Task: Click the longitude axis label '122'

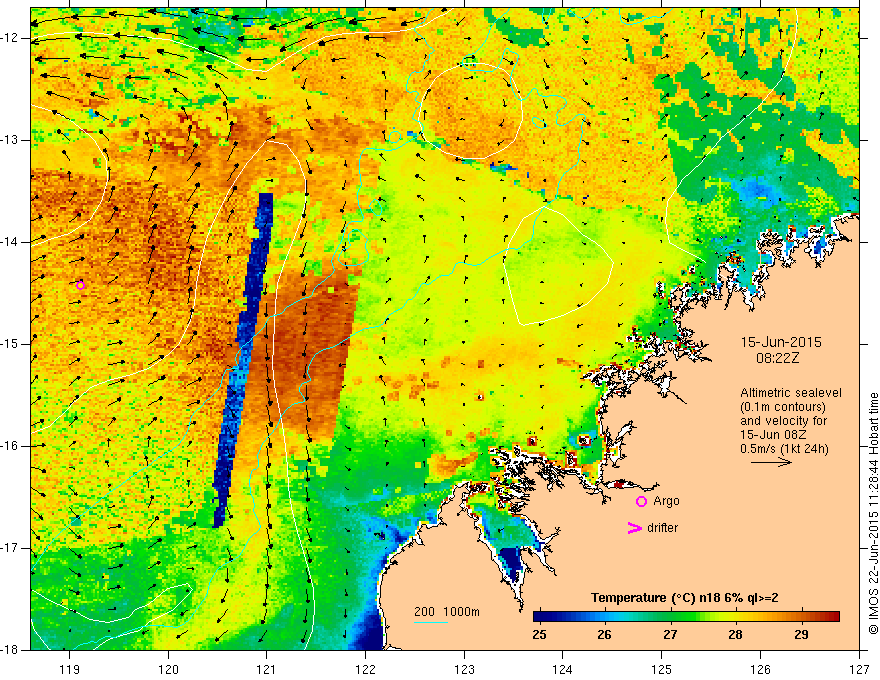Action: pyautogui.click(x=365, y=669)
